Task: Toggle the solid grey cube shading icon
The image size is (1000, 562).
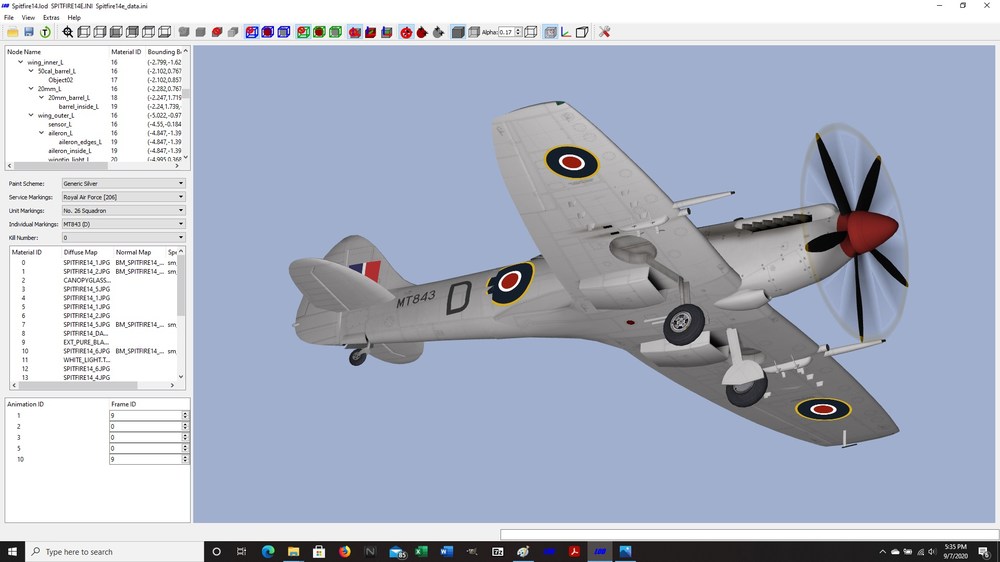Action: tap(458, 32)
